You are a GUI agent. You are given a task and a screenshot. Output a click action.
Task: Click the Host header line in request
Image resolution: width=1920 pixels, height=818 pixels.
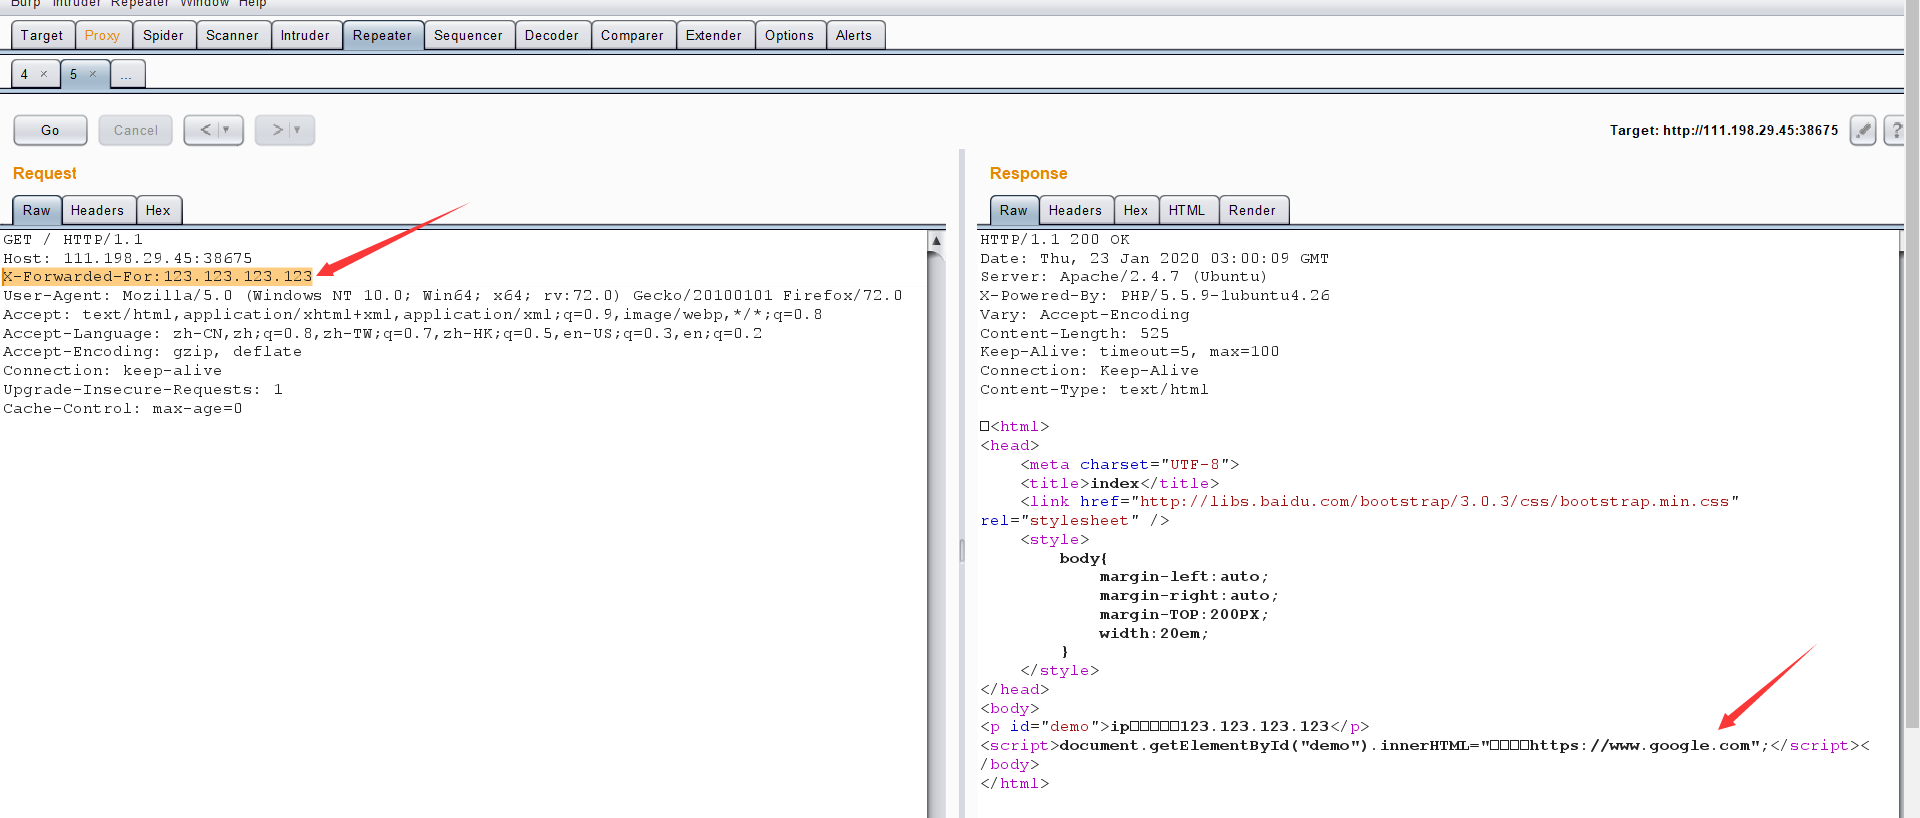128,258
